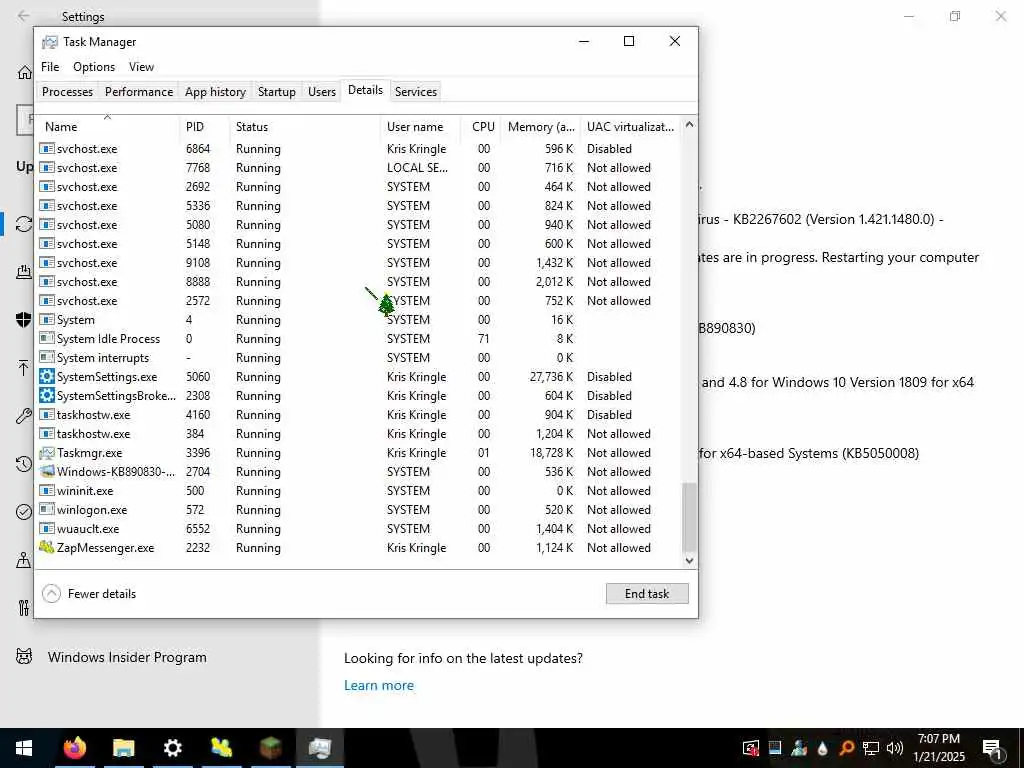Switch to the Users tab
The height and width of the screenshot is (768, 1024).
321,91
